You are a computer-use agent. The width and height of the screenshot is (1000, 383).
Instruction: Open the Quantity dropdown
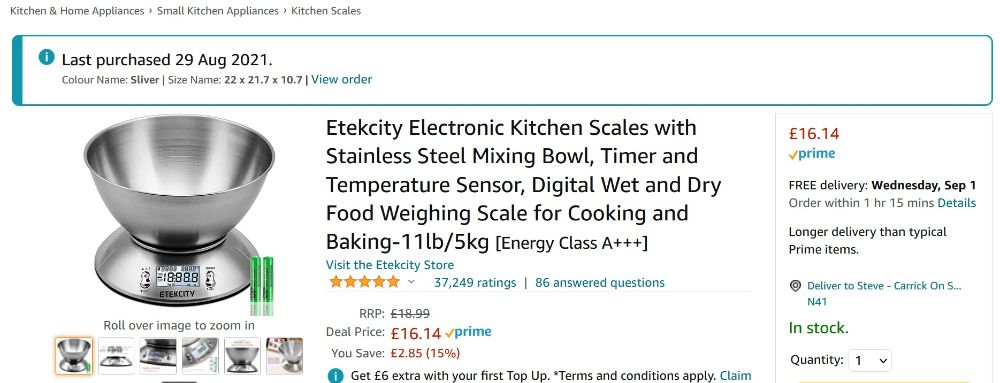tap(869, 360)
